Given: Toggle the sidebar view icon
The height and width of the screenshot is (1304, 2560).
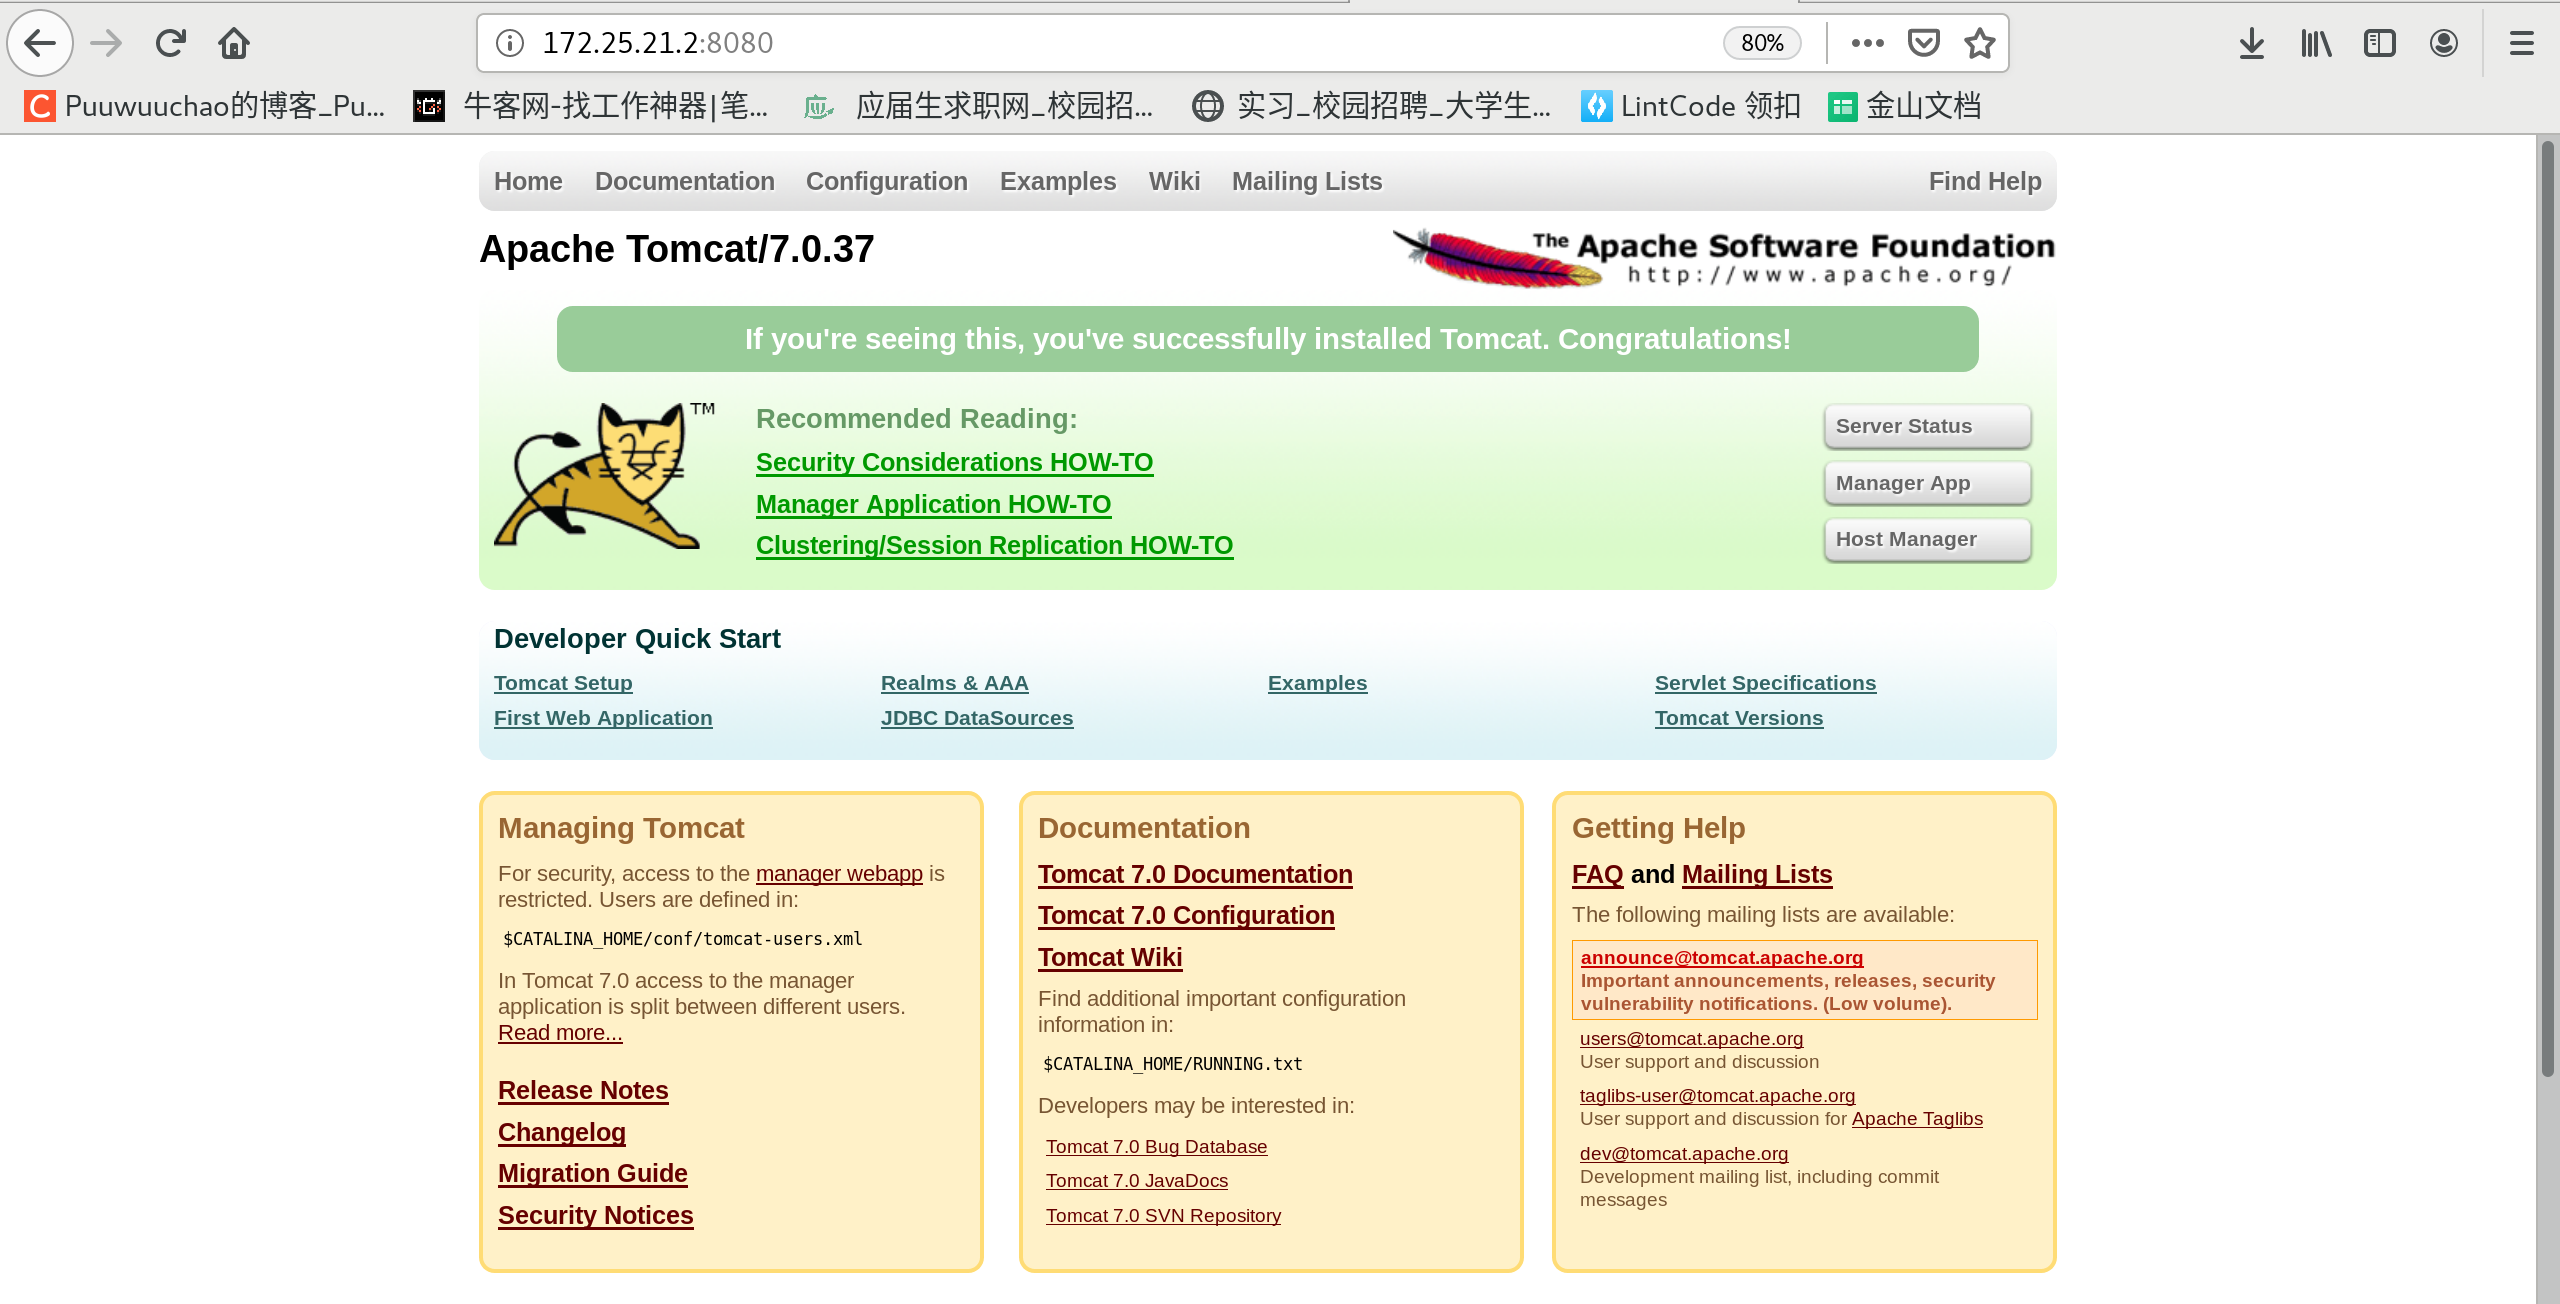Looking at the screenshot, I should [2380, 43].
